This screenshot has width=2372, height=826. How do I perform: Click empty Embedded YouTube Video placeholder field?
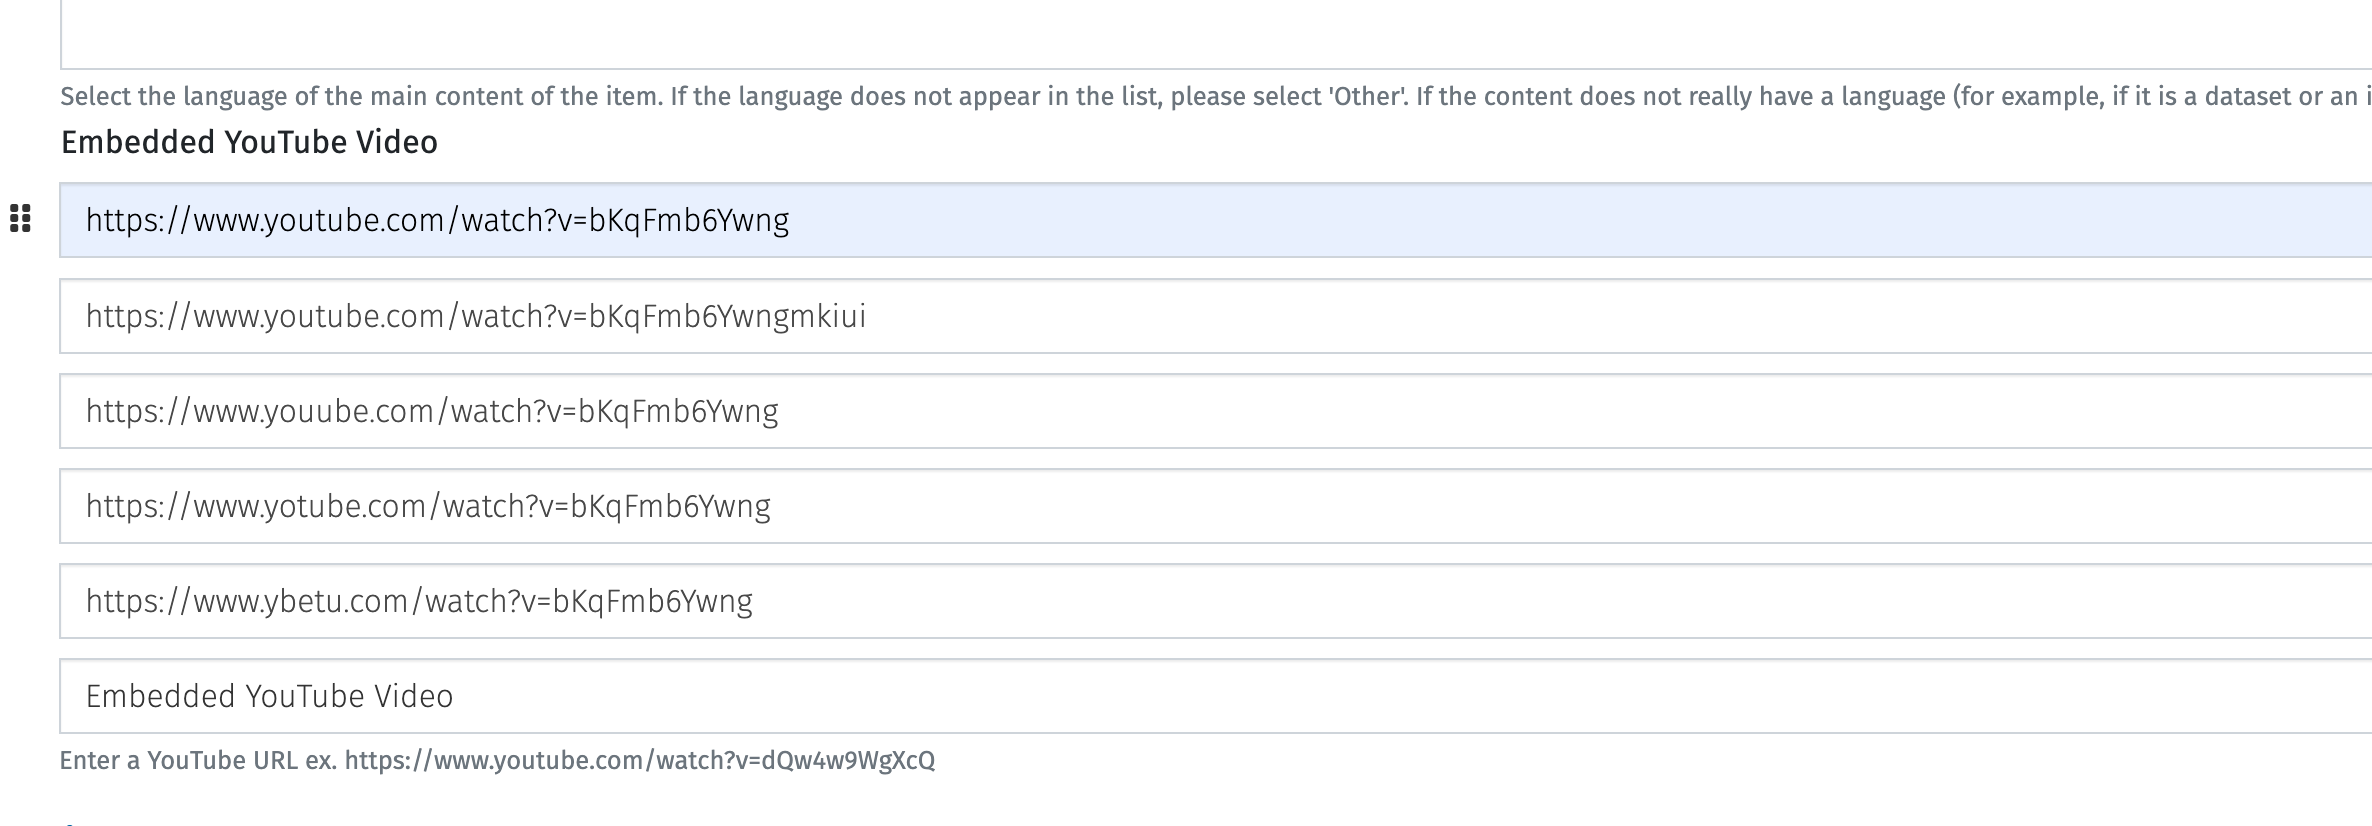[x=1200, y=696]
